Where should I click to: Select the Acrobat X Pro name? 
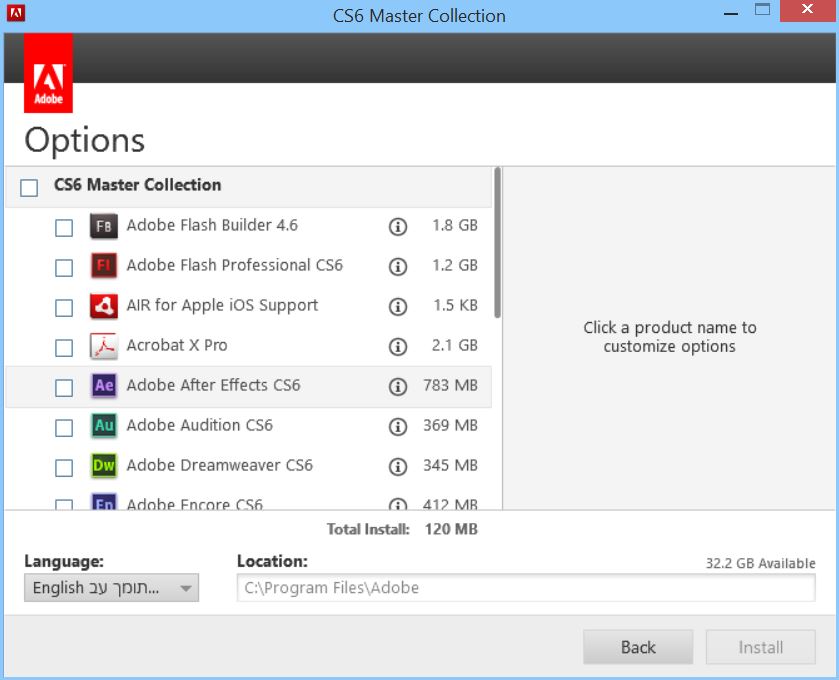(177, 346)
